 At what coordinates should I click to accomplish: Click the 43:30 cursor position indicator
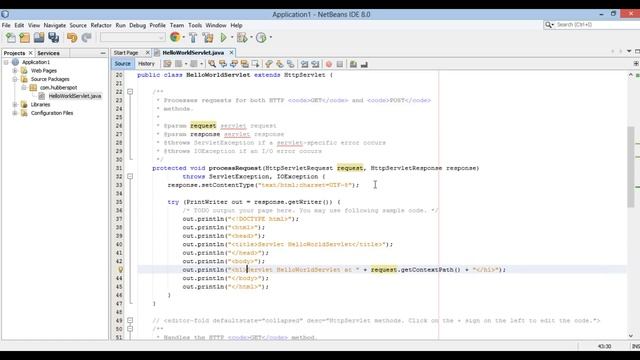(604, 346)
